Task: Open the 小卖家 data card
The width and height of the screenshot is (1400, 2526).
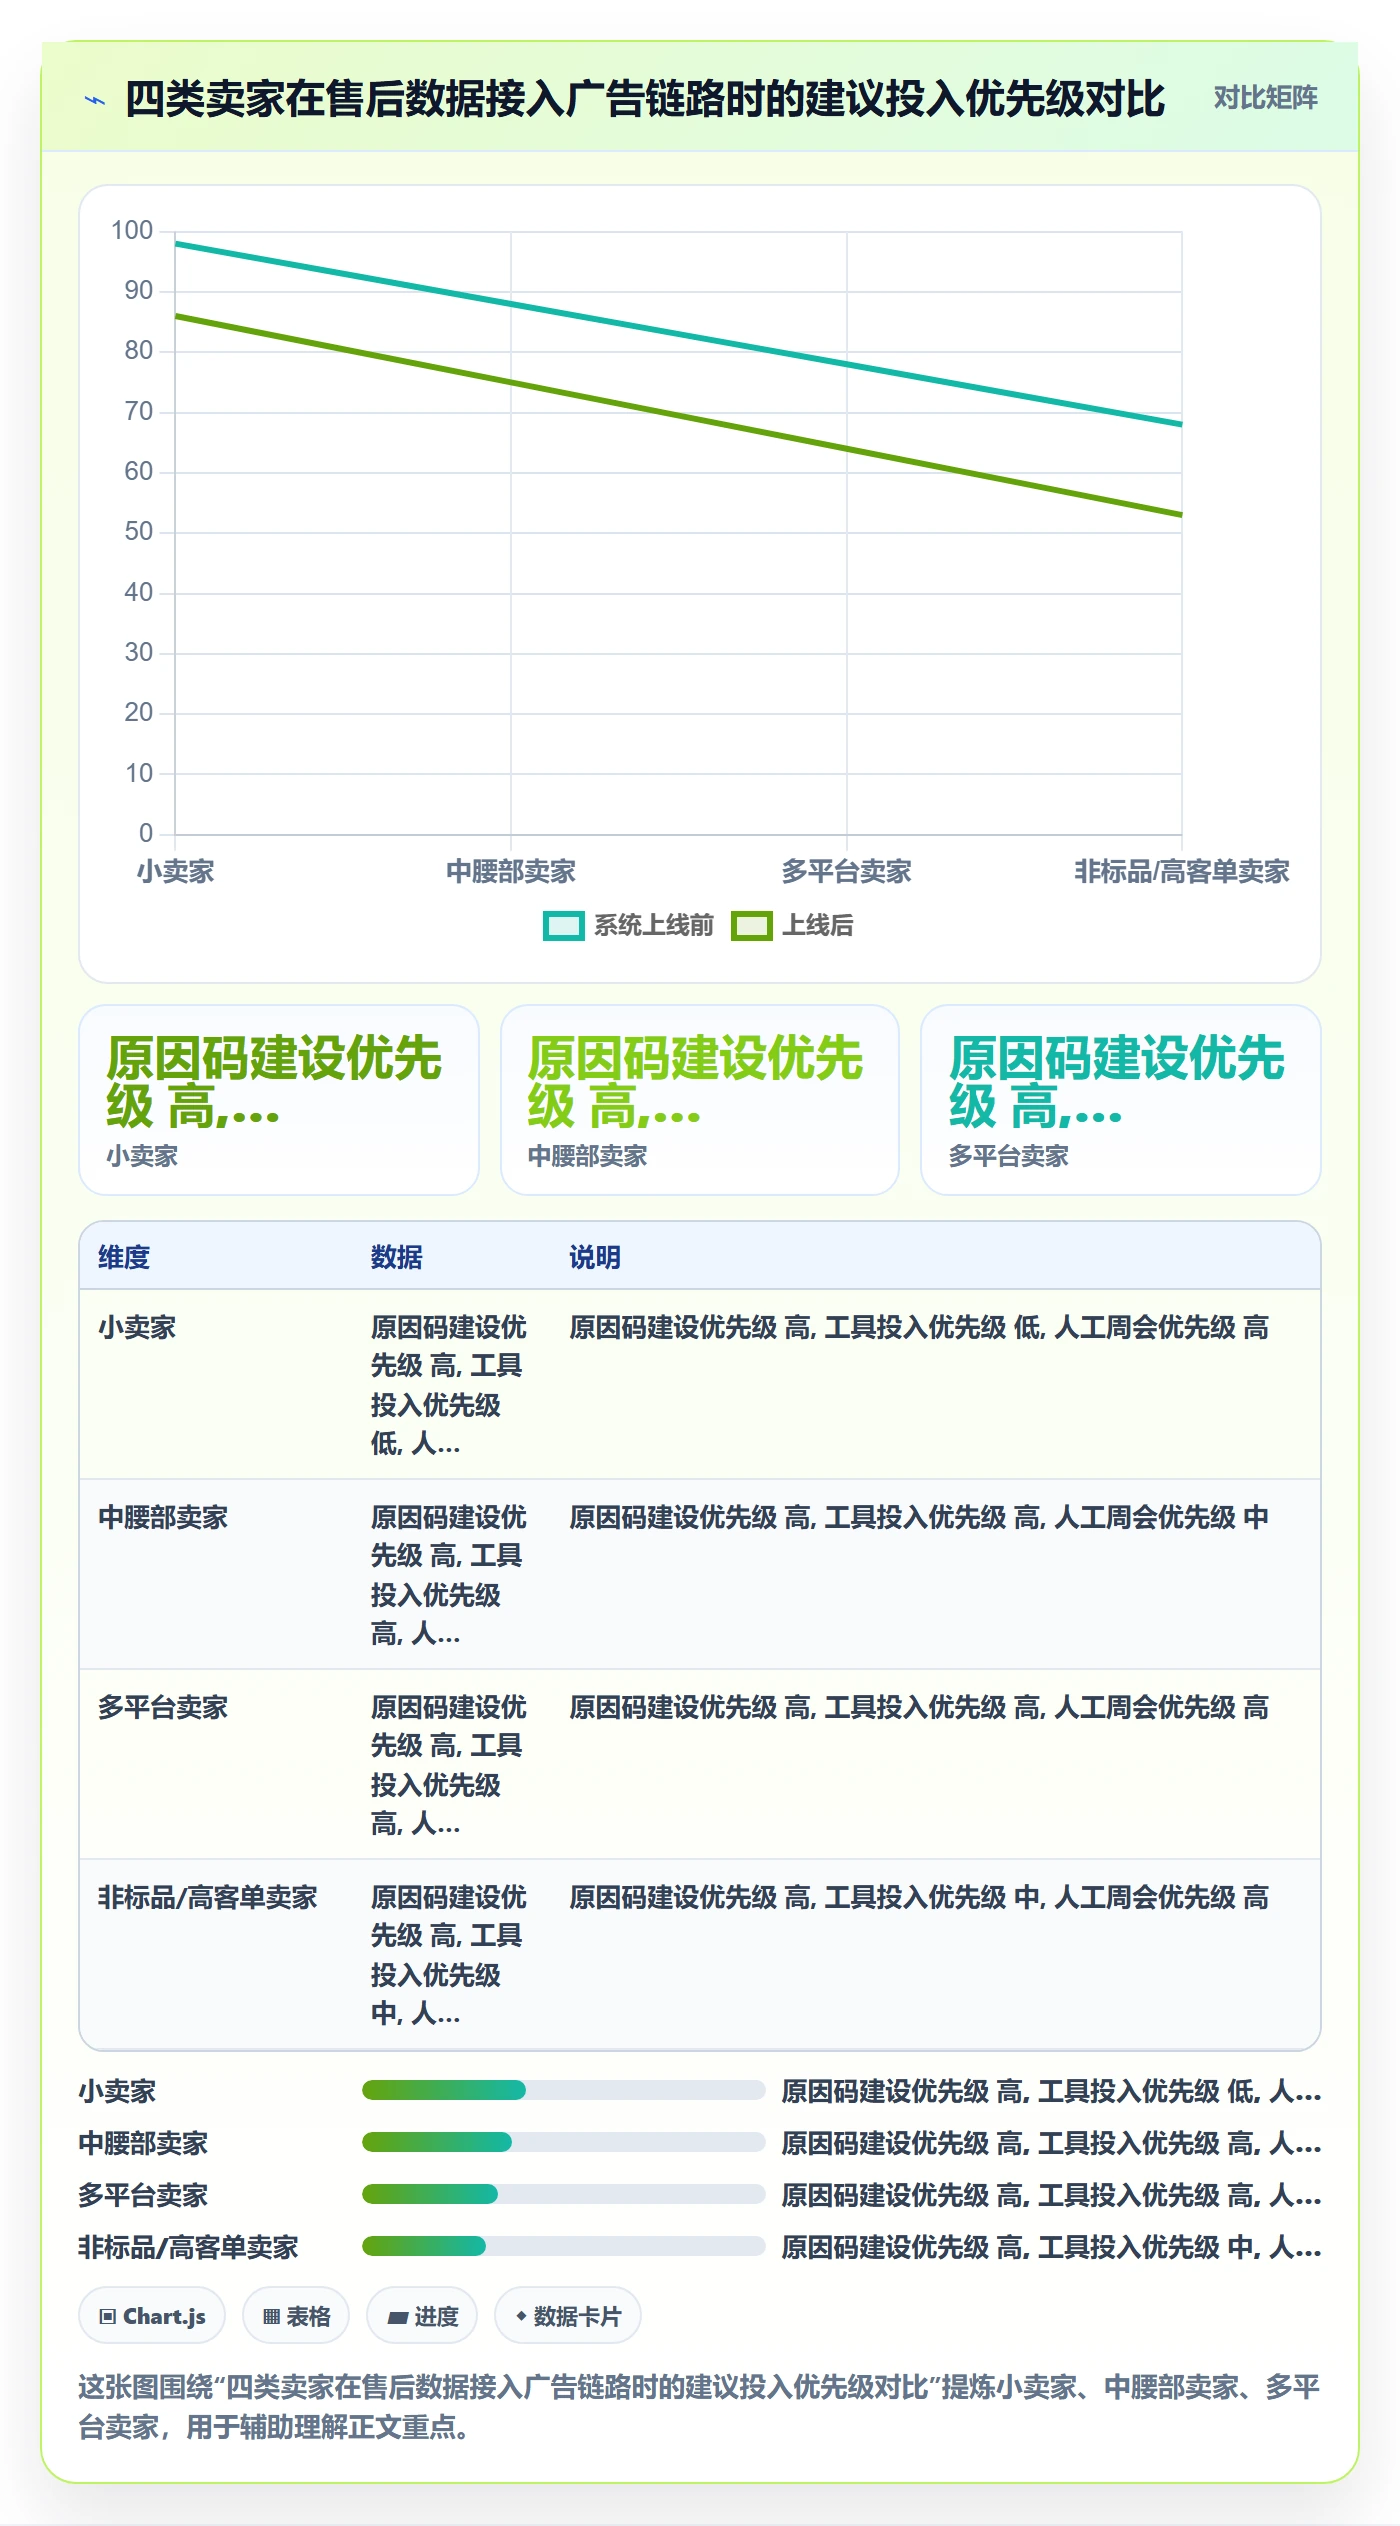Action: [x=279, y=1100]
